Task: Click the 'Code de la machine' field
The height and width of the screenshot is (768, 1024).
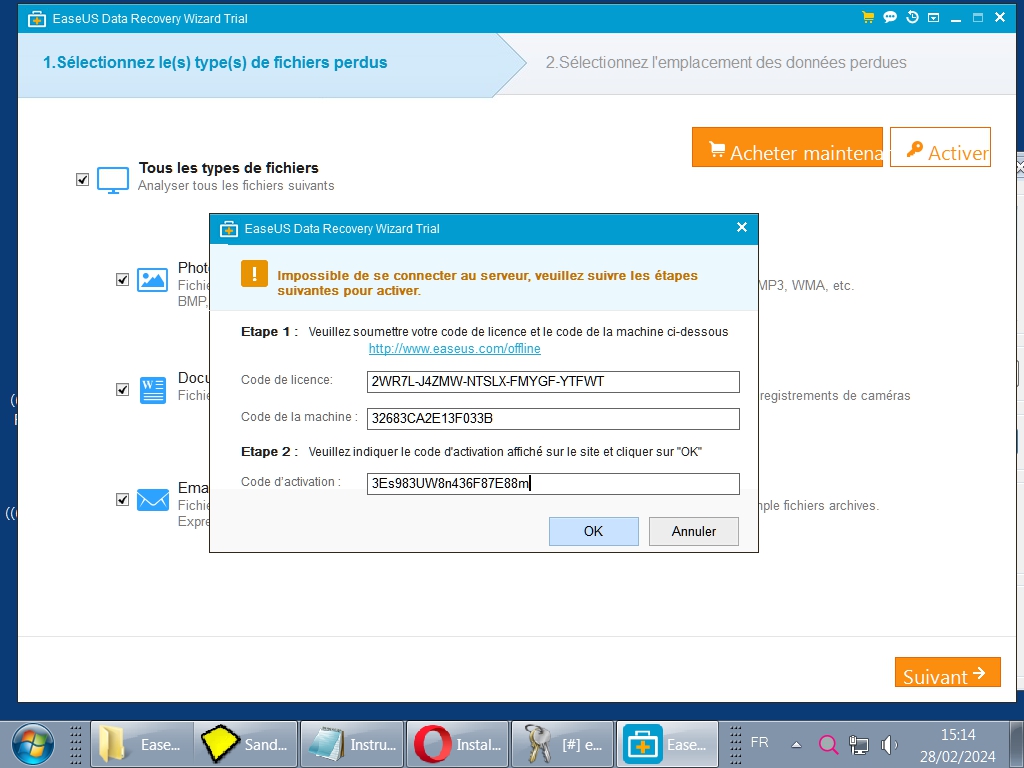Action: [x=553, y=419]
